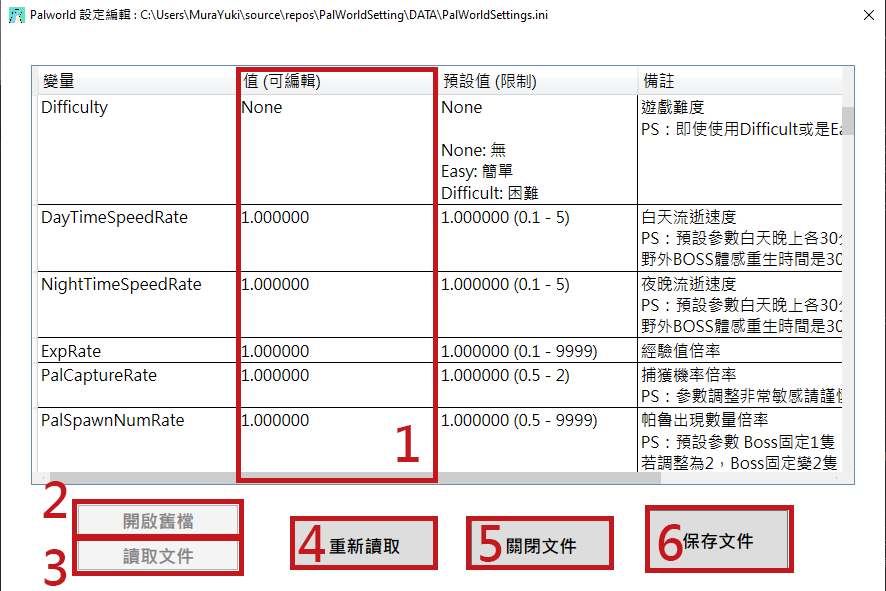Click the 經驗值倍率 note text

tap(680, 351)
